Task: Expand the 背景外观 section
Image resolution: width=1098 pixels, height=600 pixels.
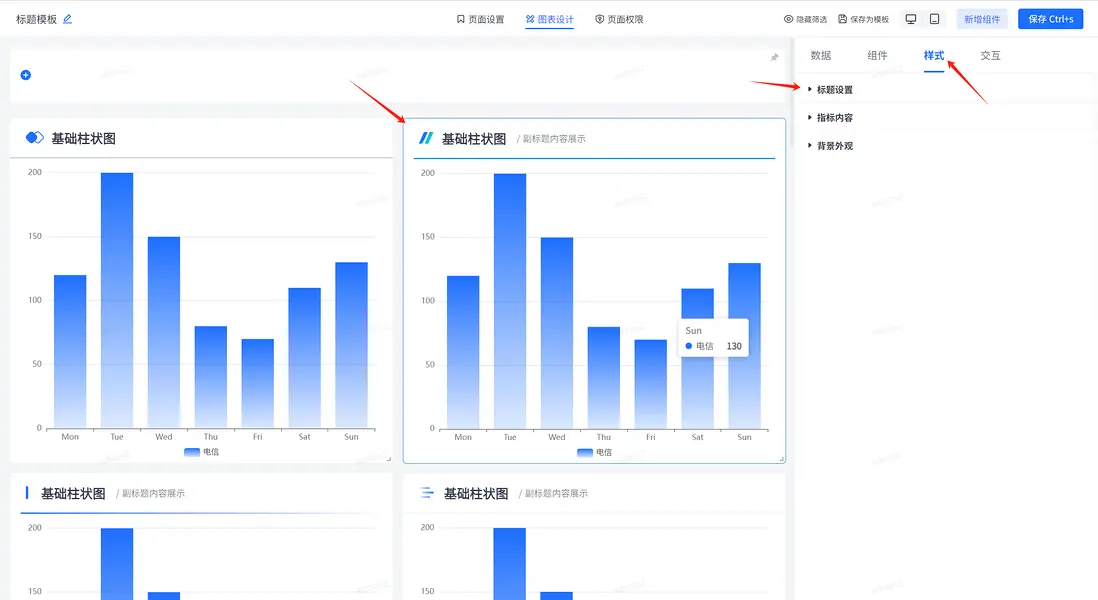Action: [x=831, y=146]
